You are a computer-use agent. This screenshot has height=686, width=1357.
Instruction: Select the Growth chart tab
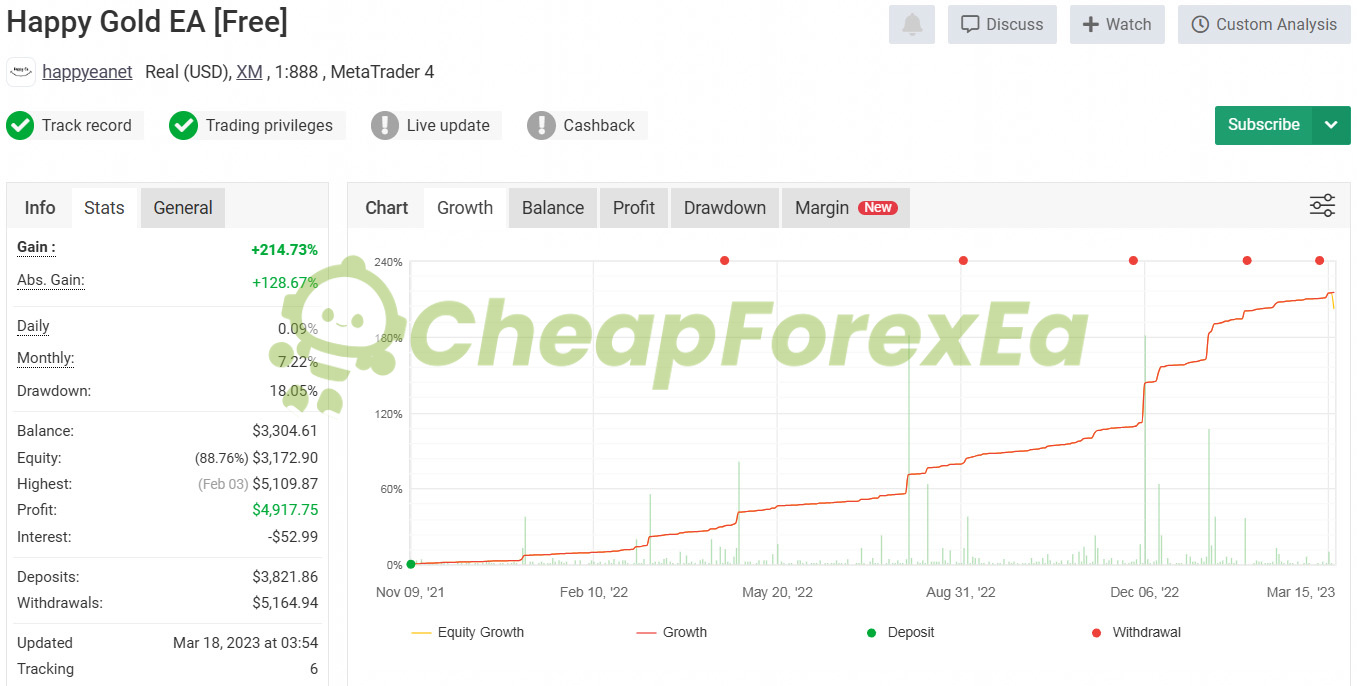point(465,208)
